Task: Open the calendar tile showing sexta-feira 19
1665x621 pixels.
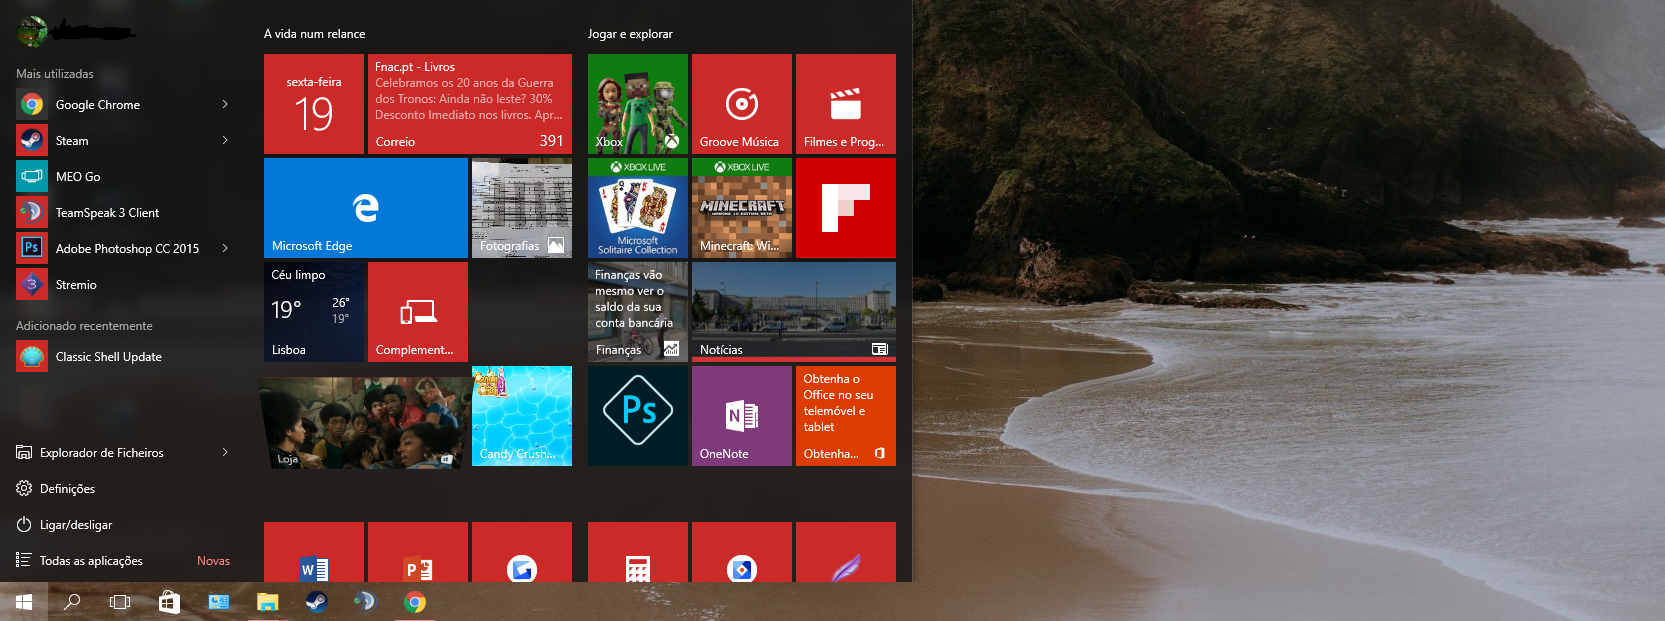Action: (314, 104)
